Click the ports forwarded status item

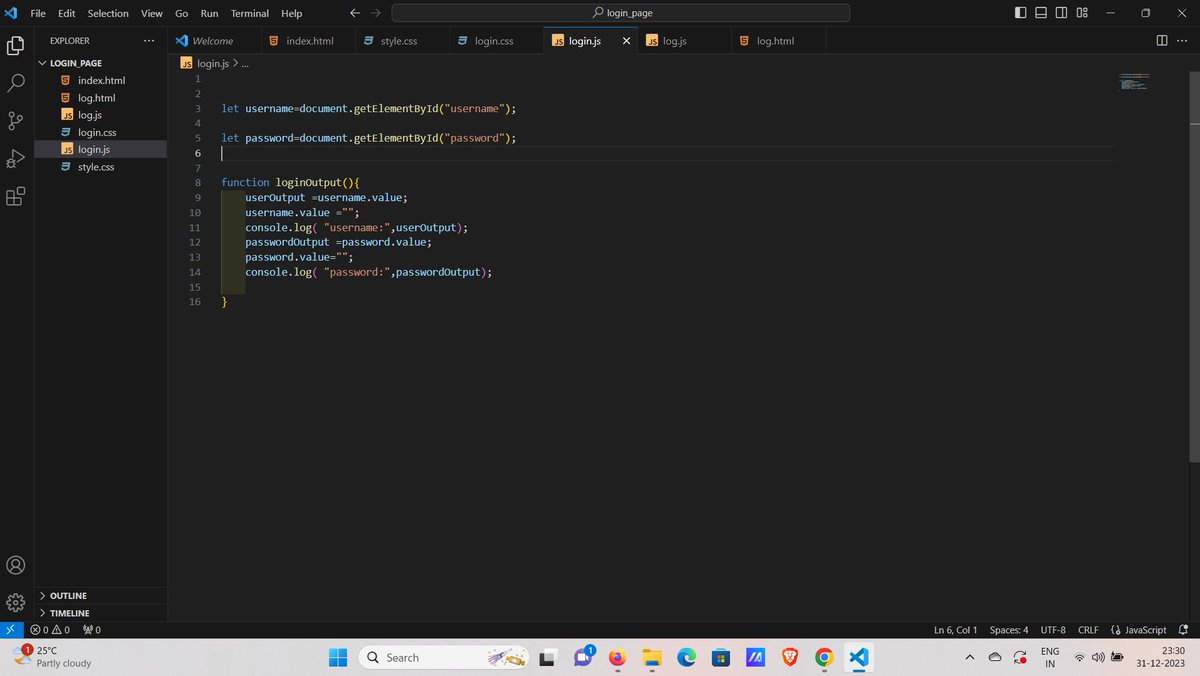pyautogui.click(x=91, y=630)
